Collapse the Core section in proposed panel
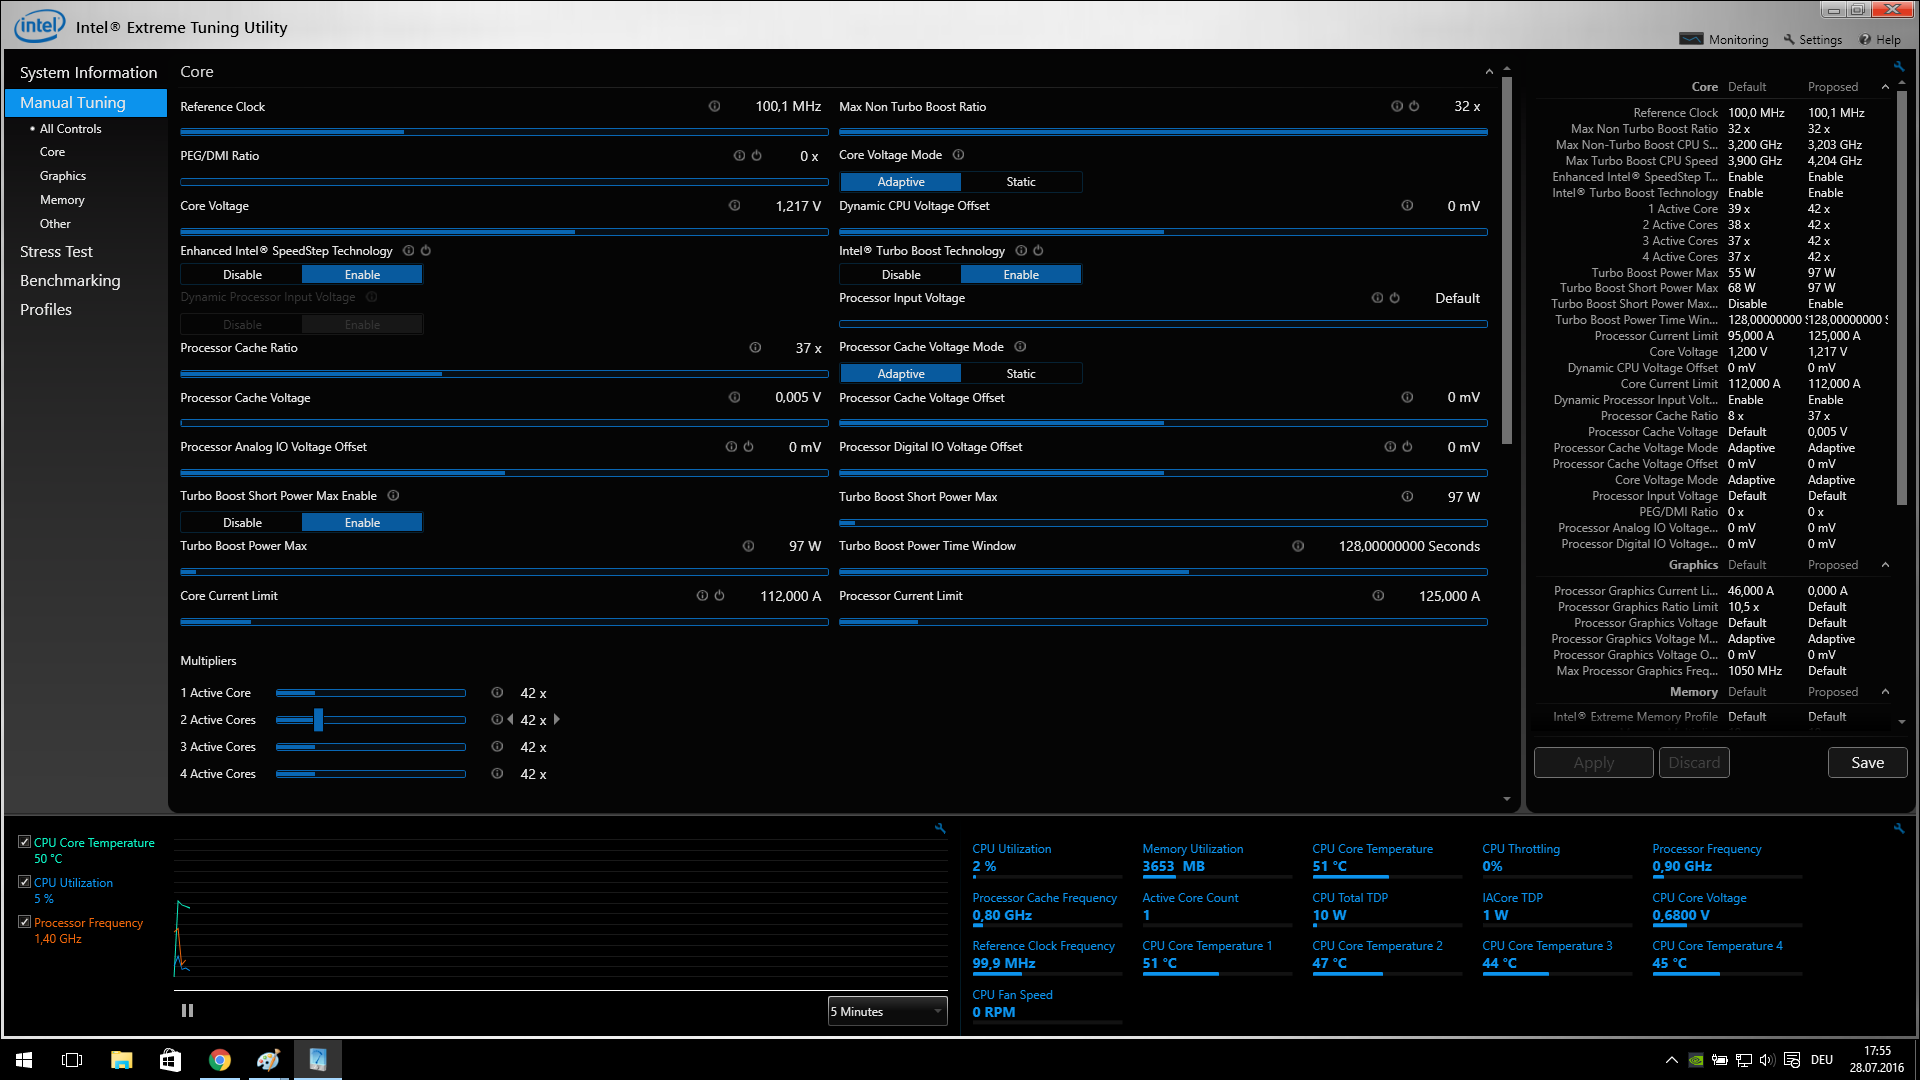The width and height of the screenshot is (1920, 1080). coord(1885,87)
